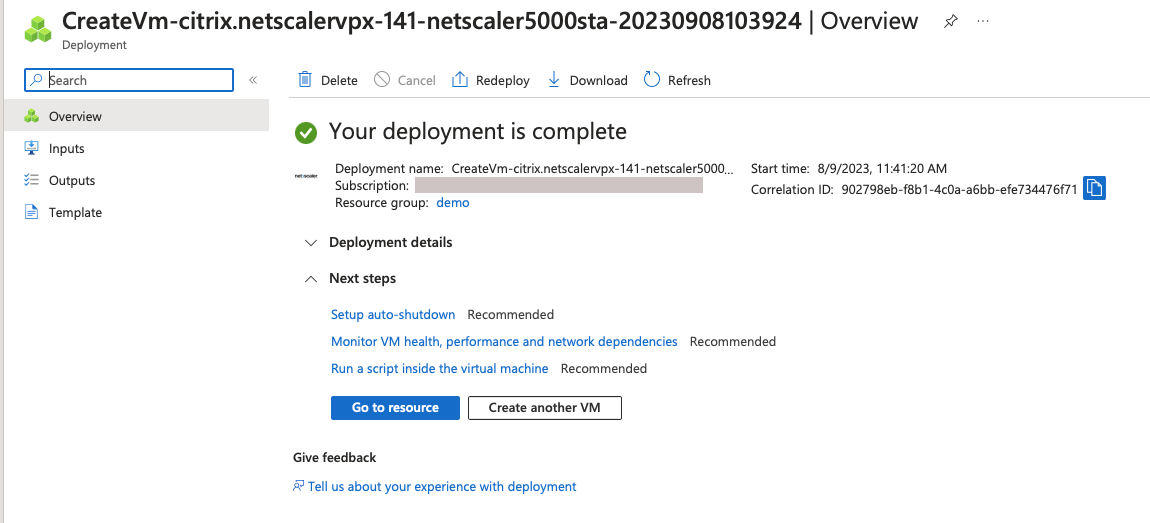Click the Inputs monitor icon

coord(32,148)
